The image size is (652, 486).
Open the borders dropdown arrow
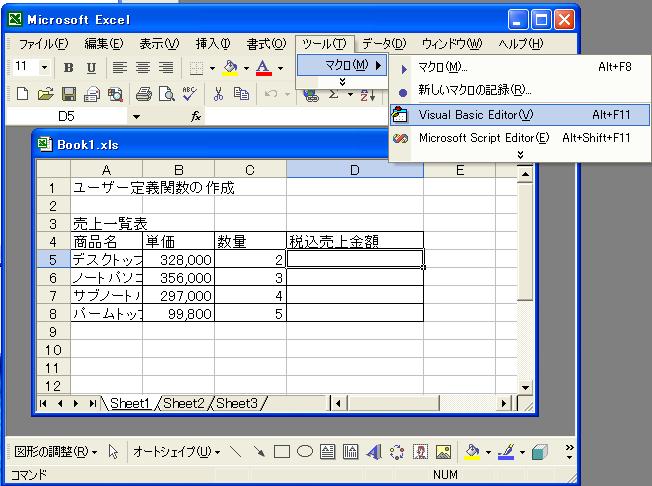[x=212, y=68]
